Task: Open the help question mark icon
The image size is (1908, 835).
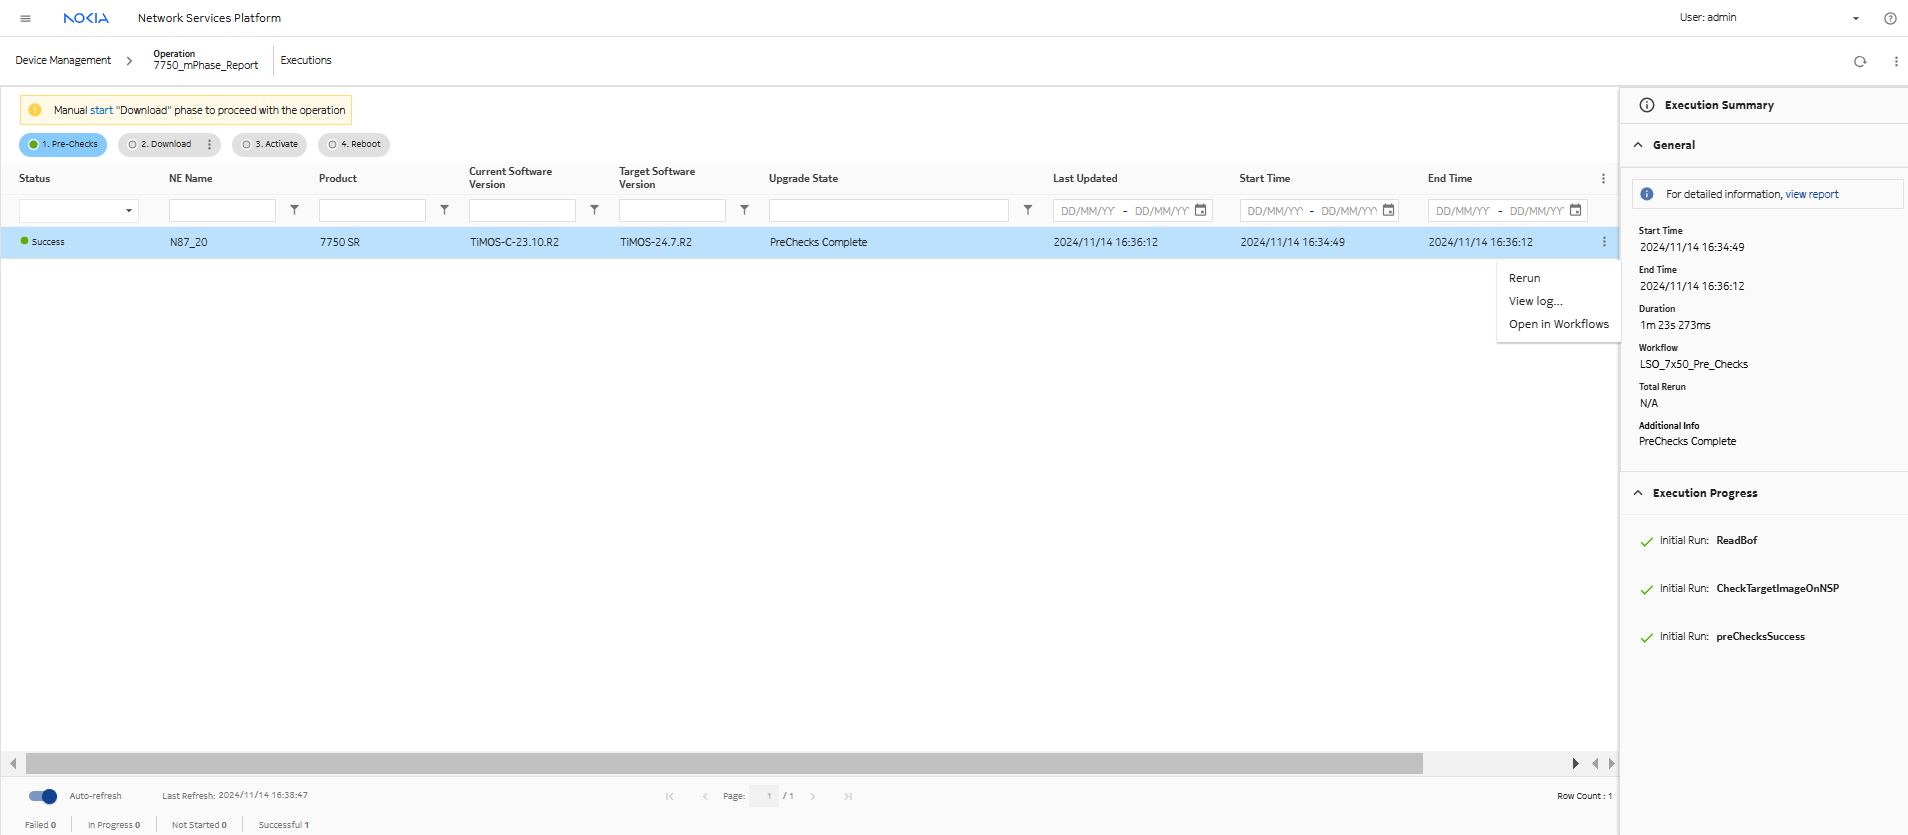Action: point(1890,18)
